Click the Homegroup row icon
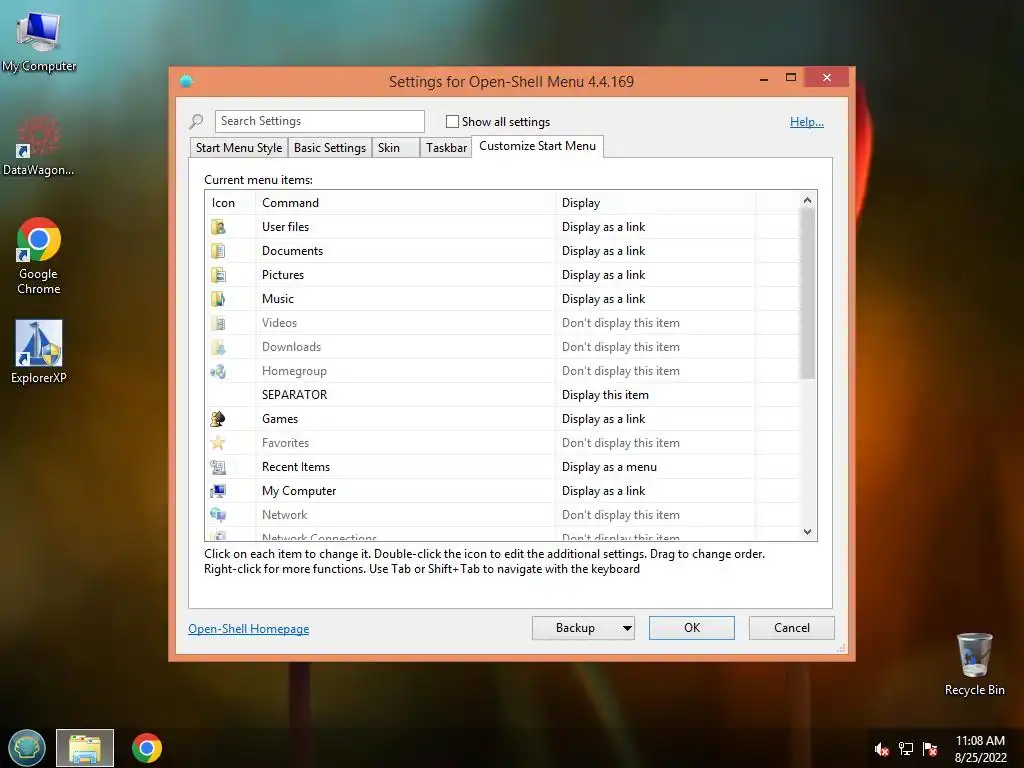 tap(218, 371)
